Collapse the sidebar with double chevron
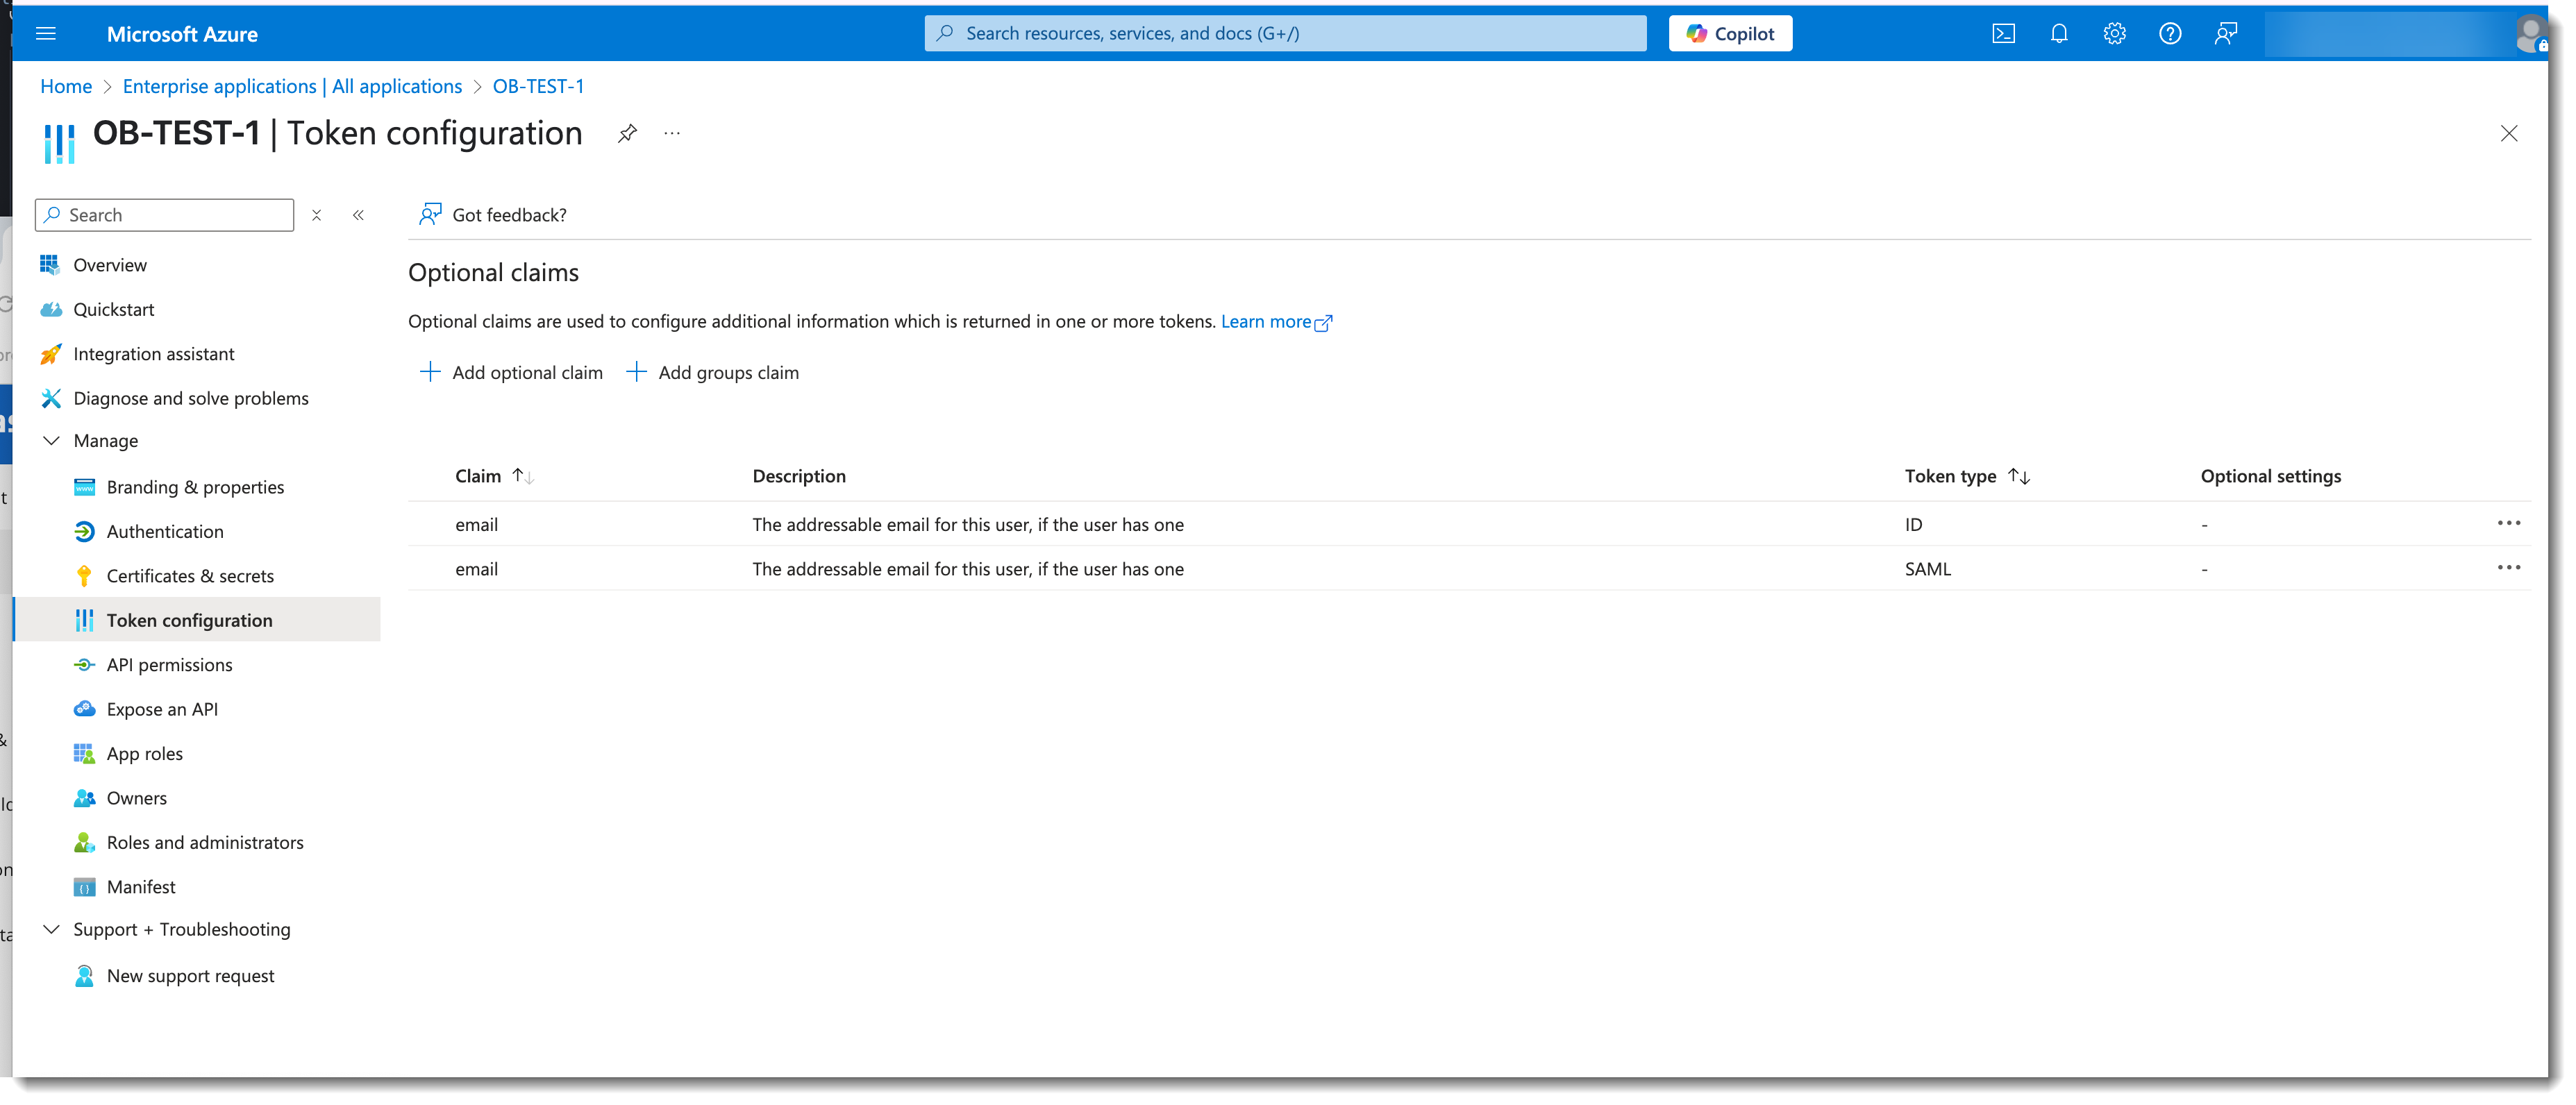2576x1105 pixels. click(358, 215)
